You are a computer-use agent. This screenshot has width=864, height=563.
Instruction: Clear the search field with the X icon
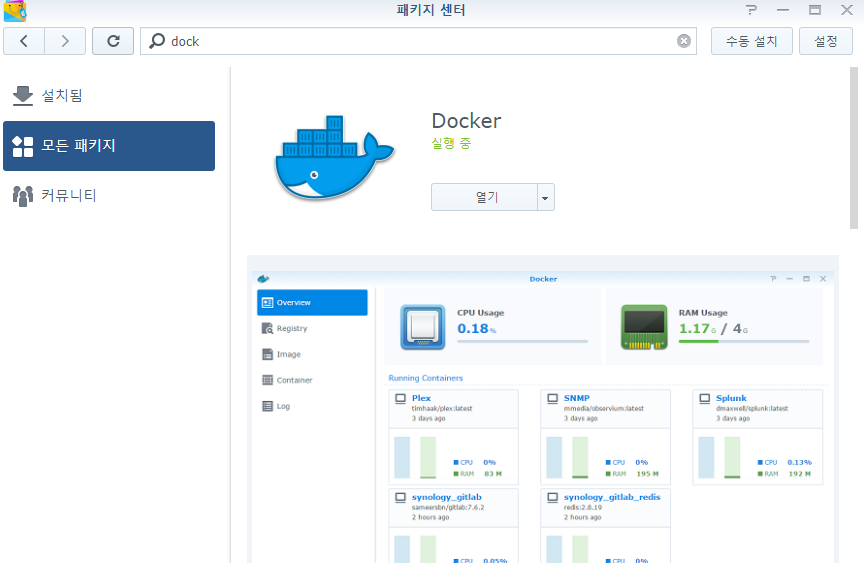684,41
